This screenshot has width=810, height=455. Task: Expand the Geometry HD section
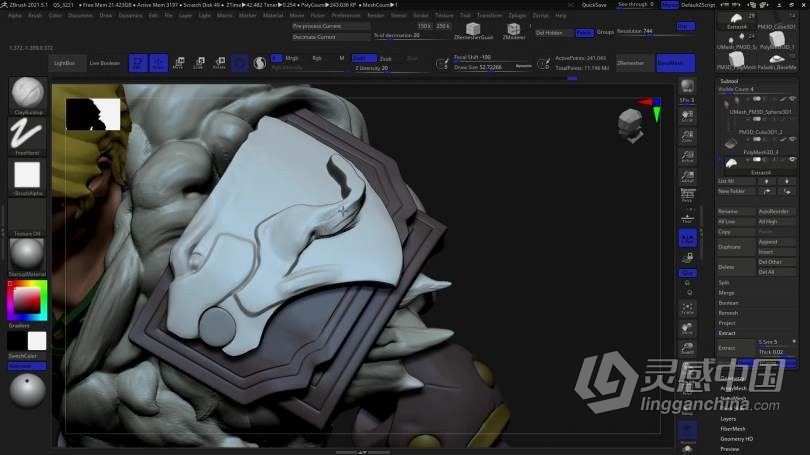click(x=736, y=439)
